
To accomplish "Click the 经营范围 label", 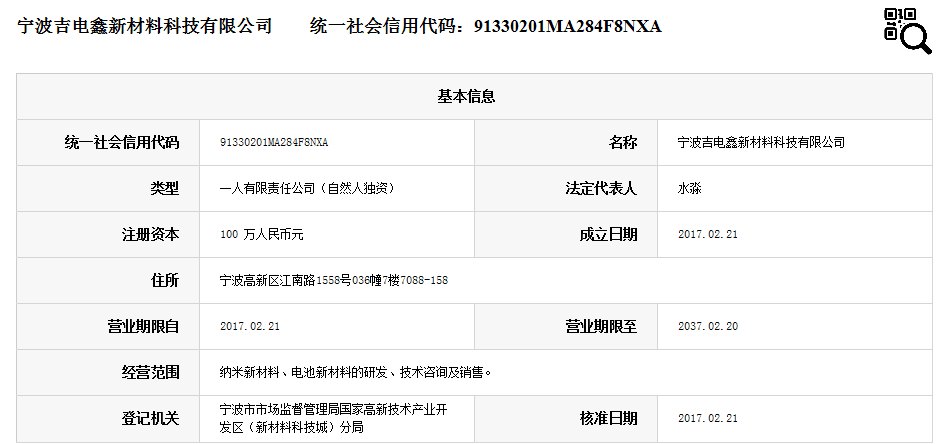I will [x=151, y=372].
